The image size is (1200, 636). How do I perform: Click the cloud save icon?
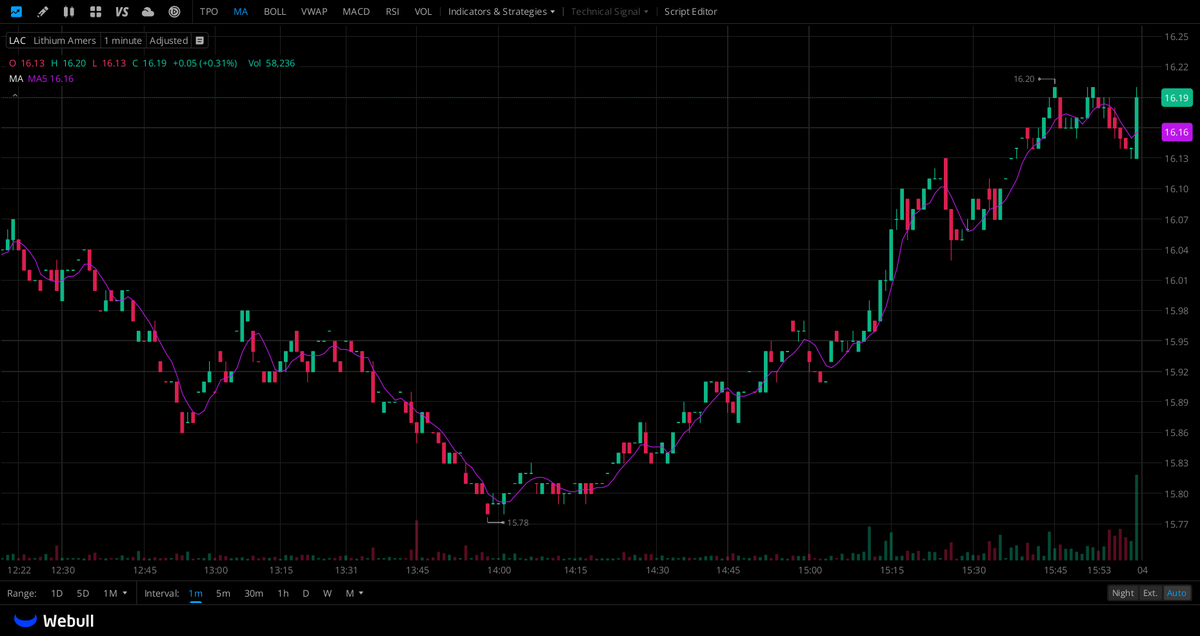click(x=148, y=12)
